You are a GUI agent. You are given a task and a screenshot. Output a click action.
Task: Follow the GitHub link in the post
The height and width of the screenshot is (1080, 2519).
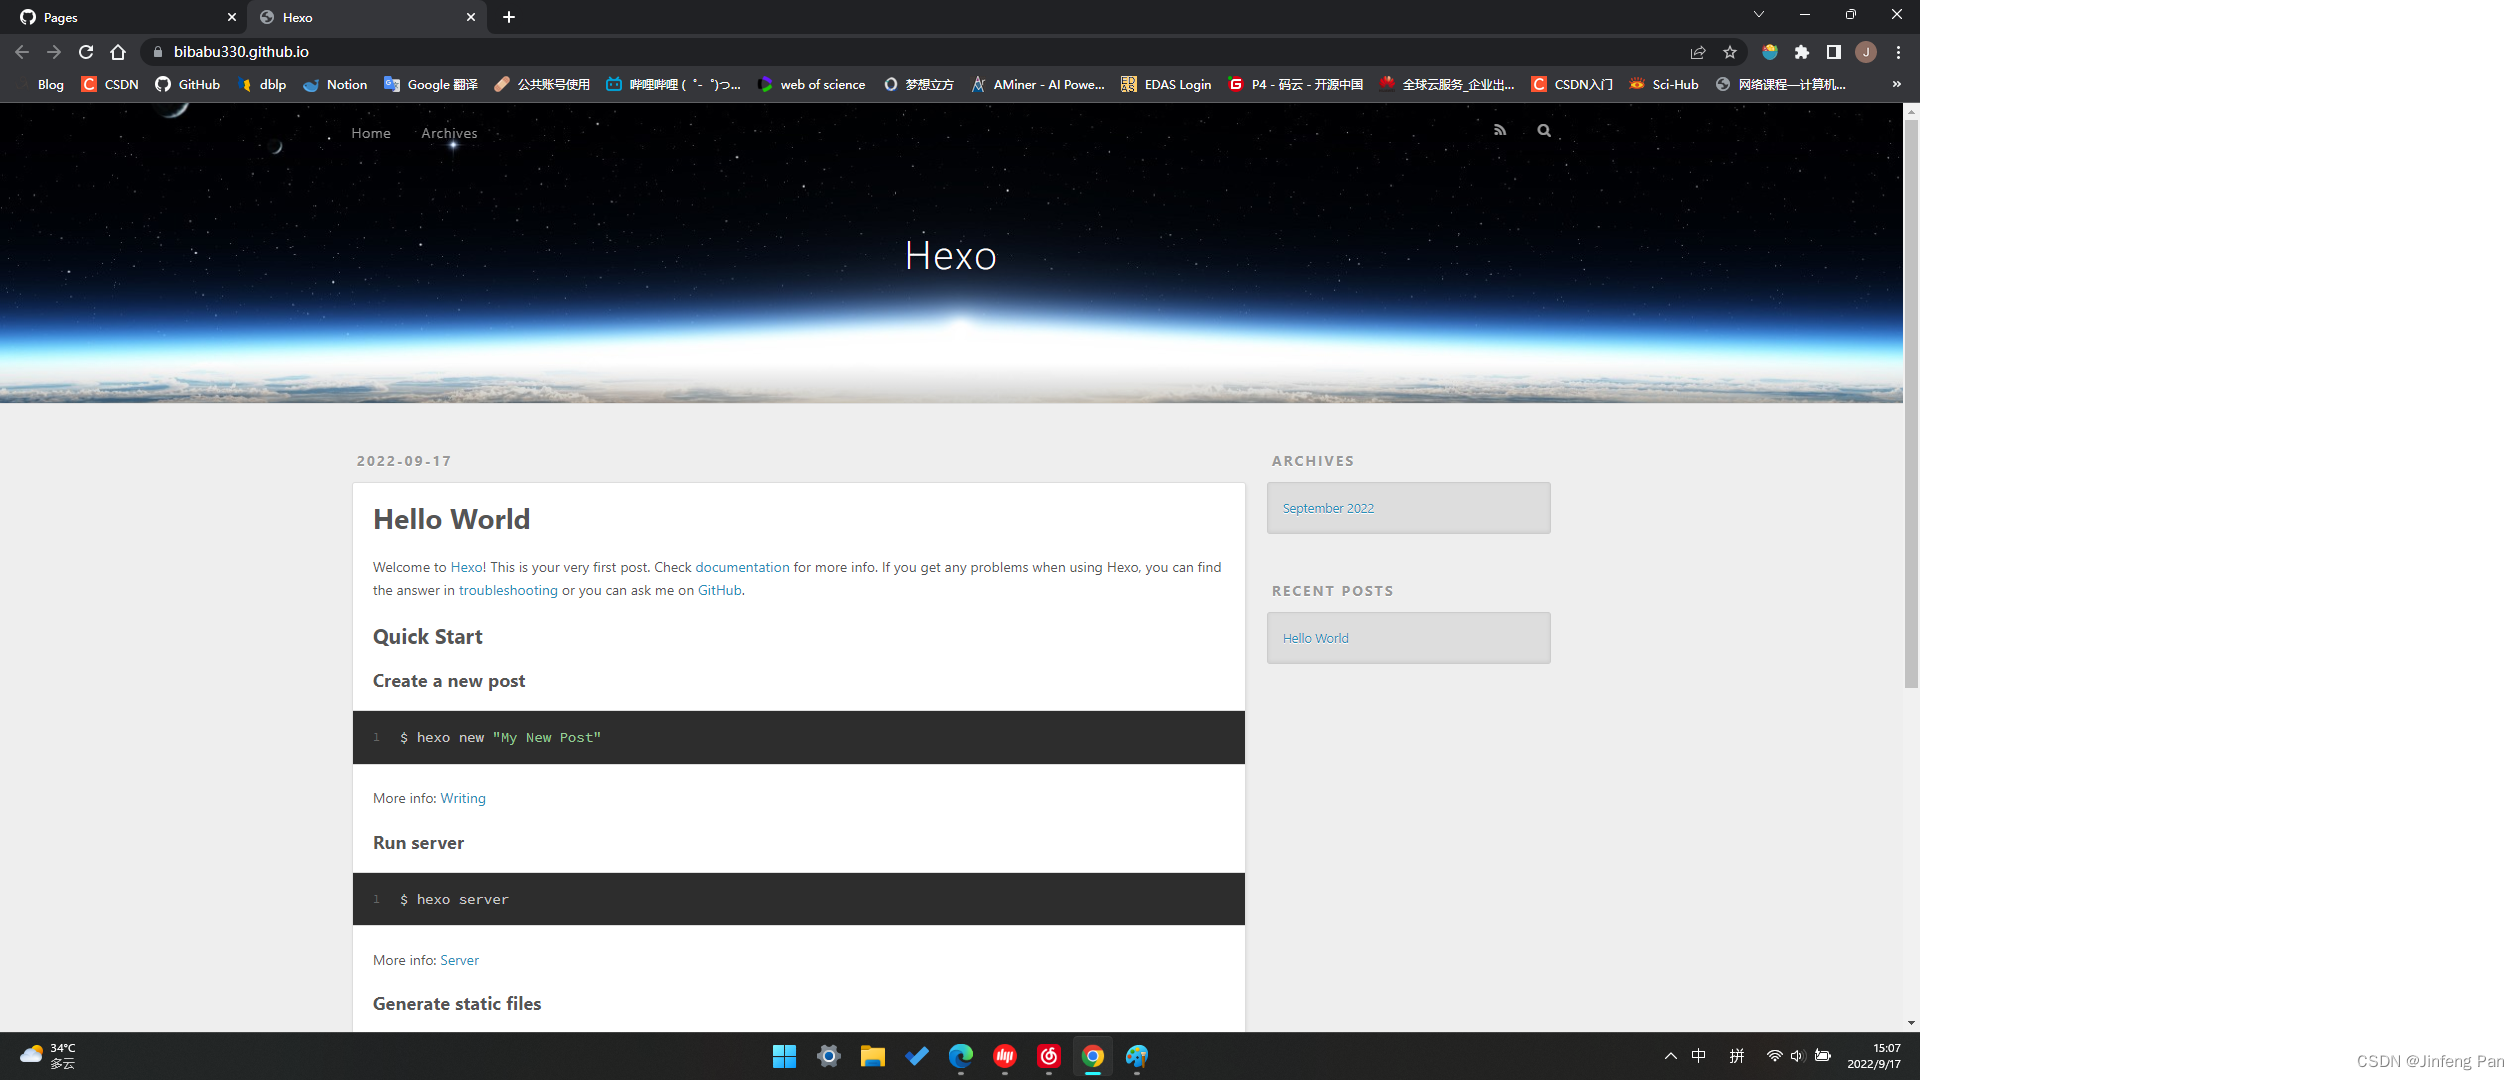pyautogui.click(x=720, y=590)
